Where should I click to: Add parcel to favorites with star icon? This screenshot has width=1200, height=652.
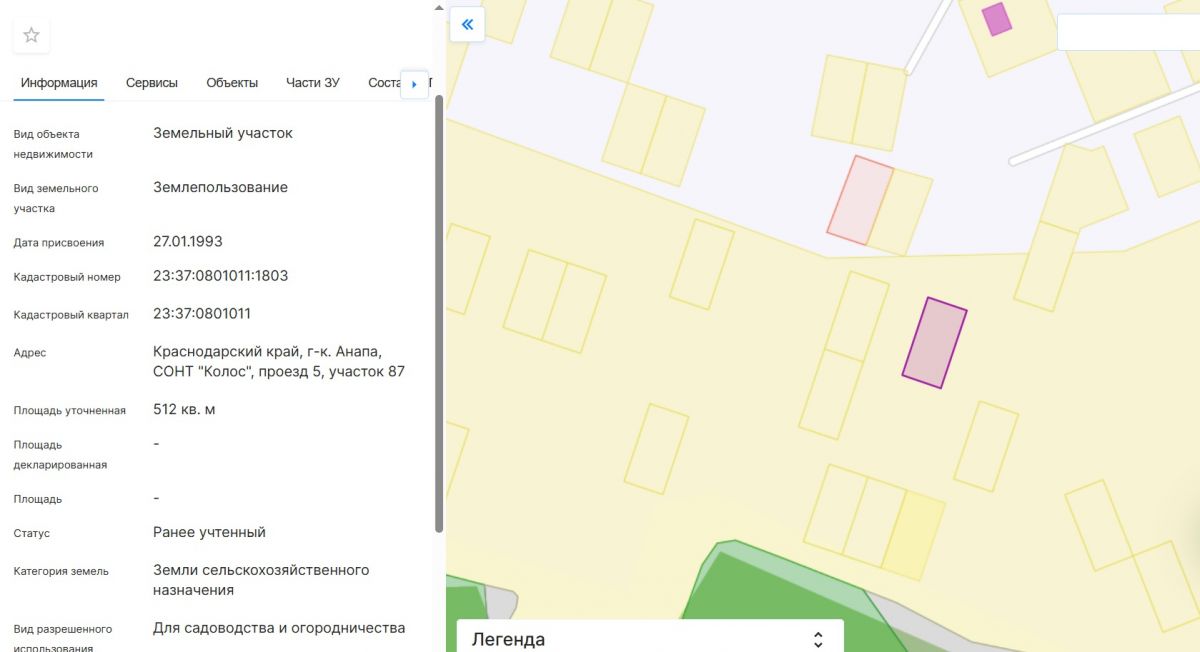click(x=31, y=36)
